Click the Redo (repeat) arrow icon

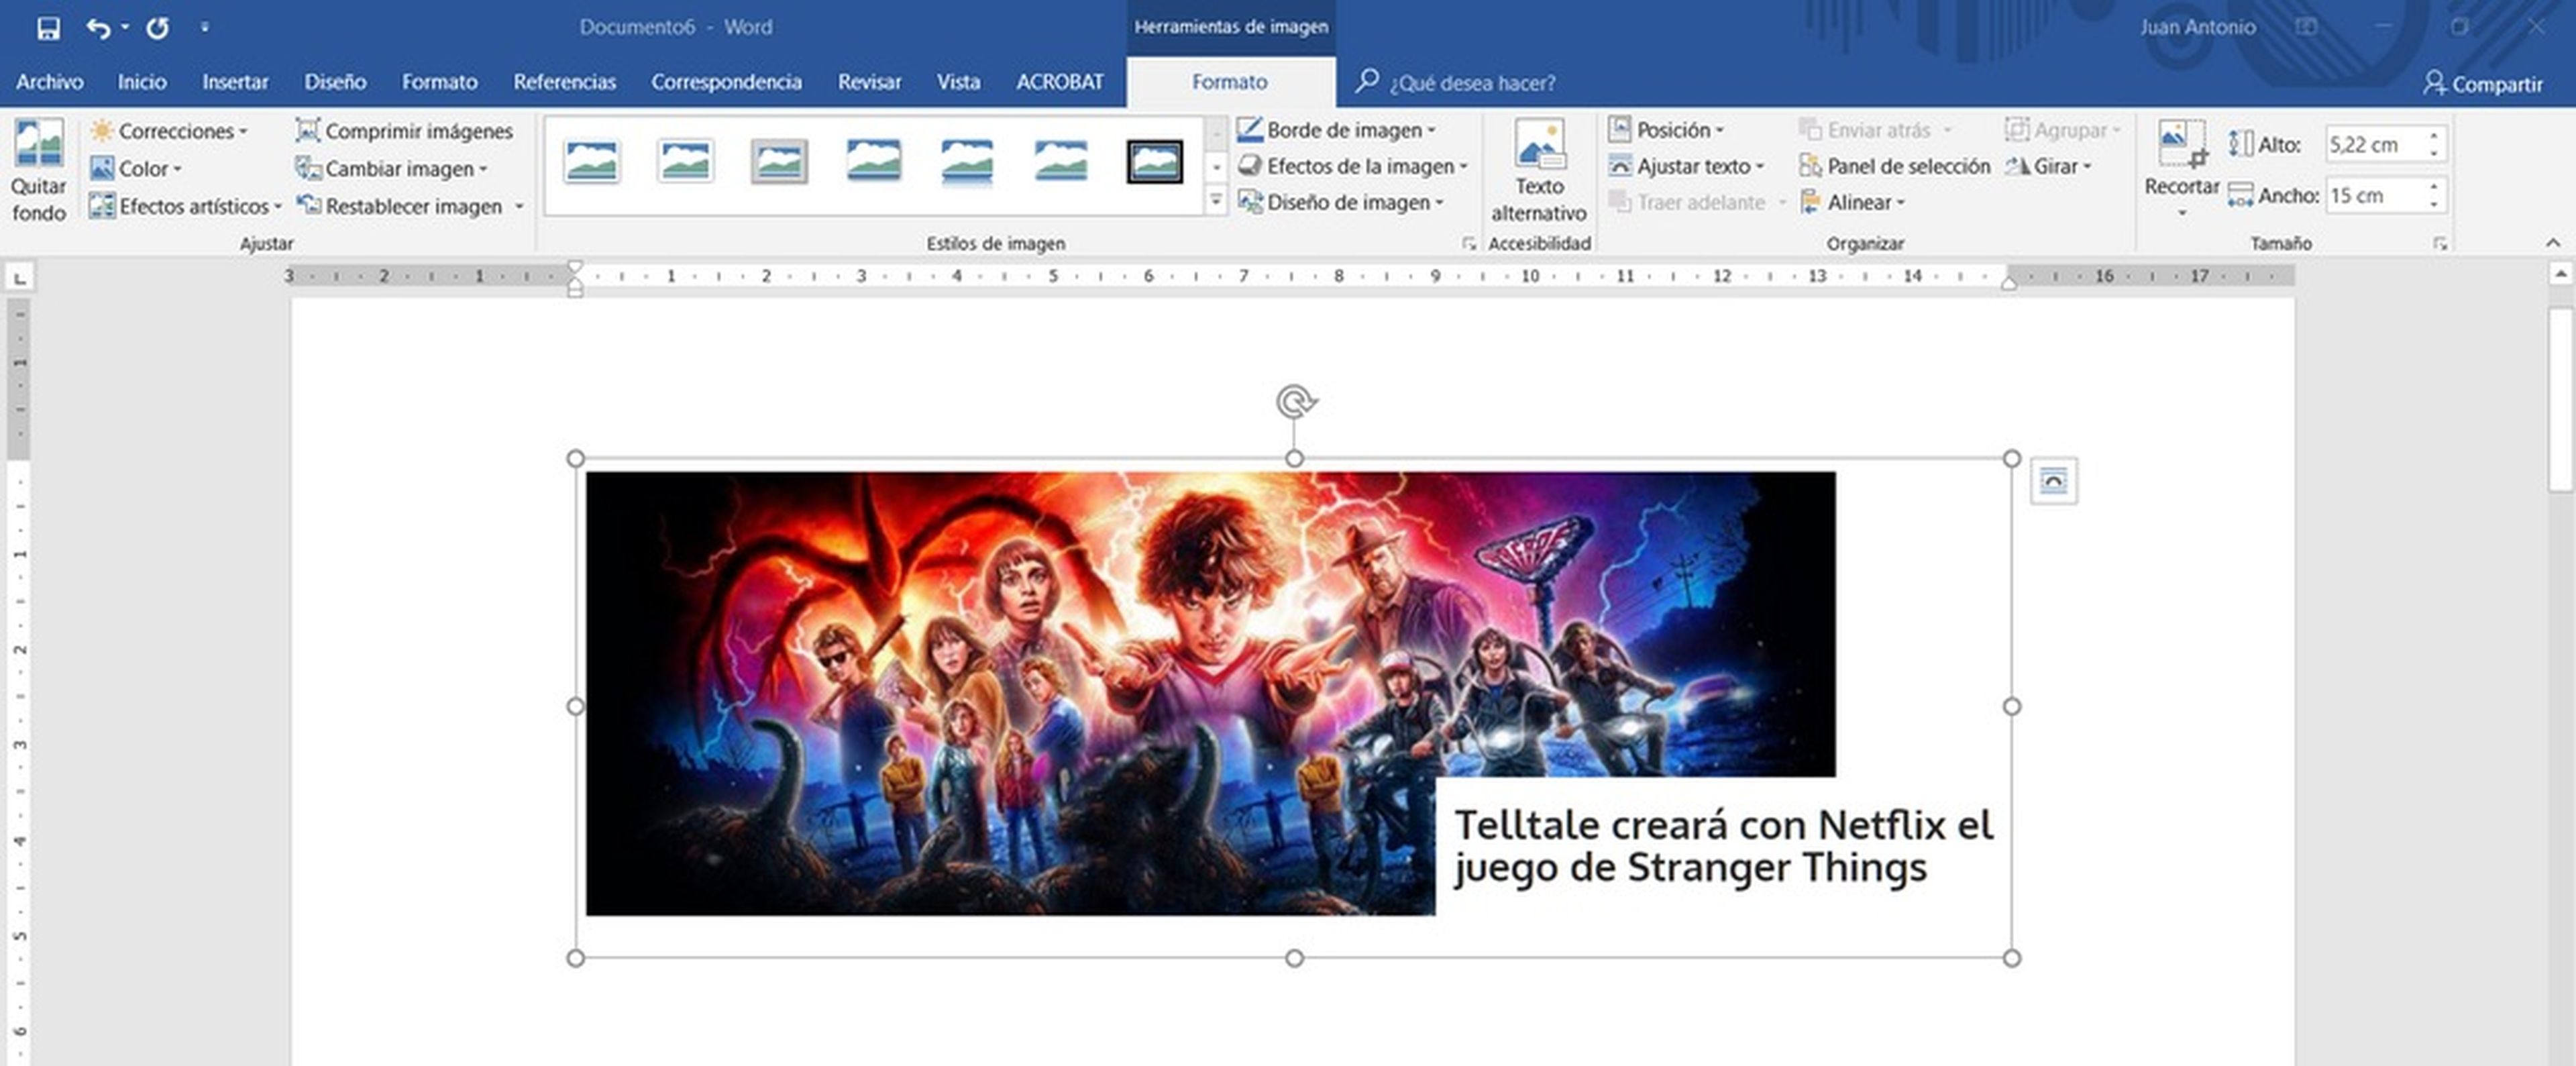pyautogui.click(x=157, y=28)
